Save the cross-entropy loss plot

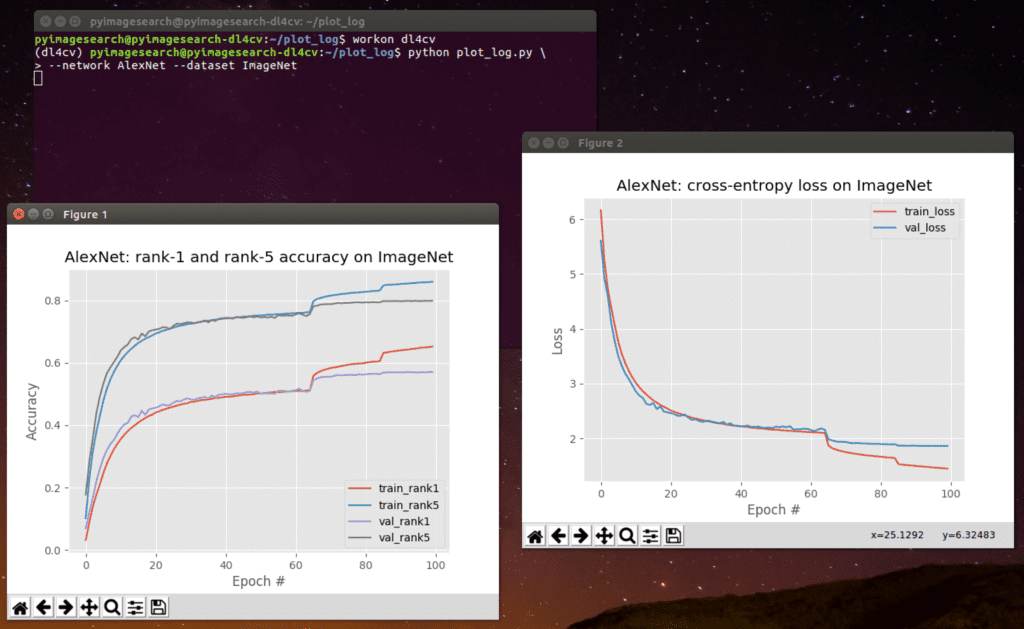coord(672,535)
